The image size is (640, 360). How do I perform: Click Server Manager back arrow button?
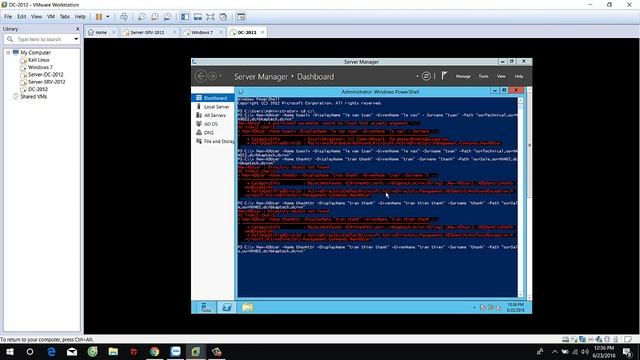pyautogui.click(x=200, y=76)
